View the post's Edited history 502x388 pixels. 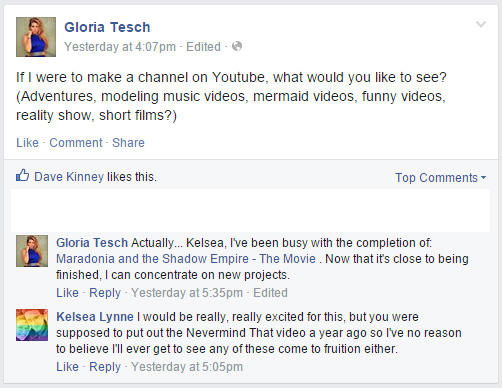point(203,47)
